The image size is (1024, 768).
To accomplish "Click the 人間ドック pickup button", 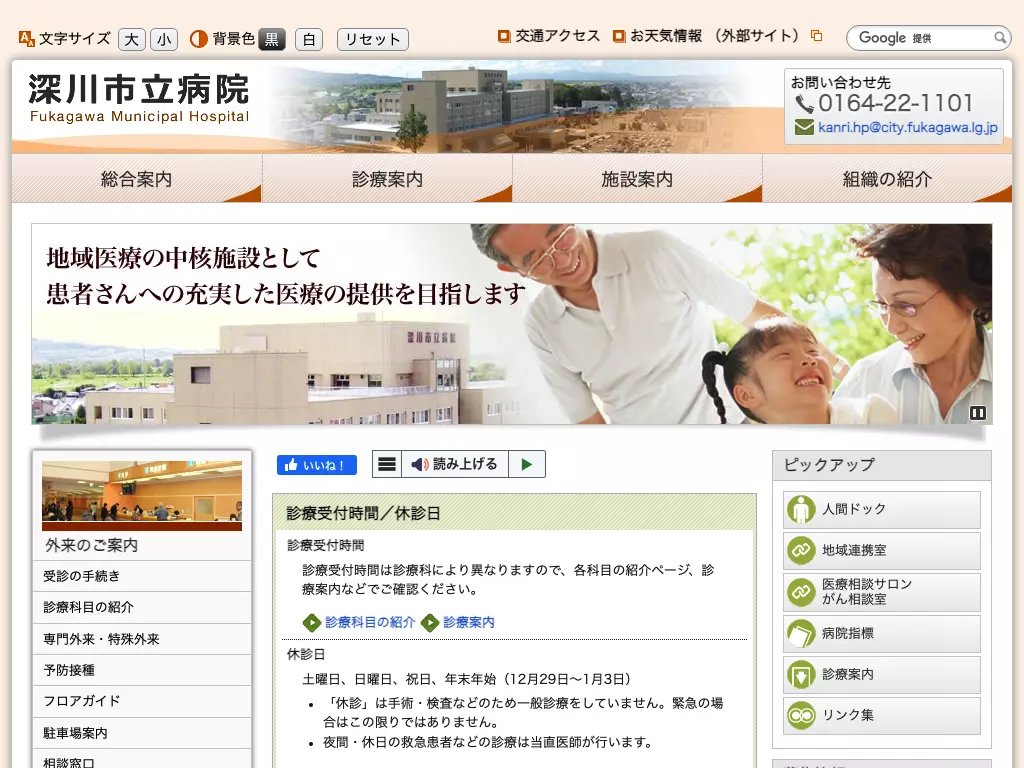I will click(882, 509).
